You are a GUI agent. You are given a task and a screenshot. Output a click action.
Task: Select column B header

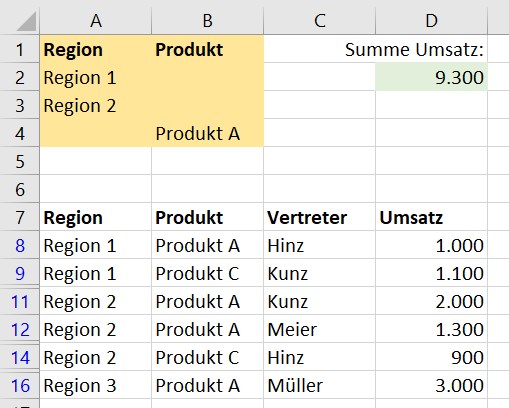pos(207,21)
